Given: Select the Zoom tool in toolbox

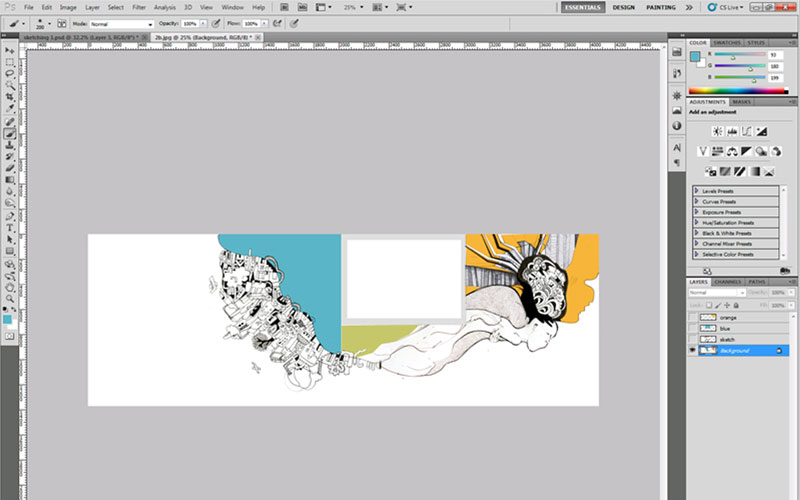Looking at the screenshot, I should click(10, 298).
